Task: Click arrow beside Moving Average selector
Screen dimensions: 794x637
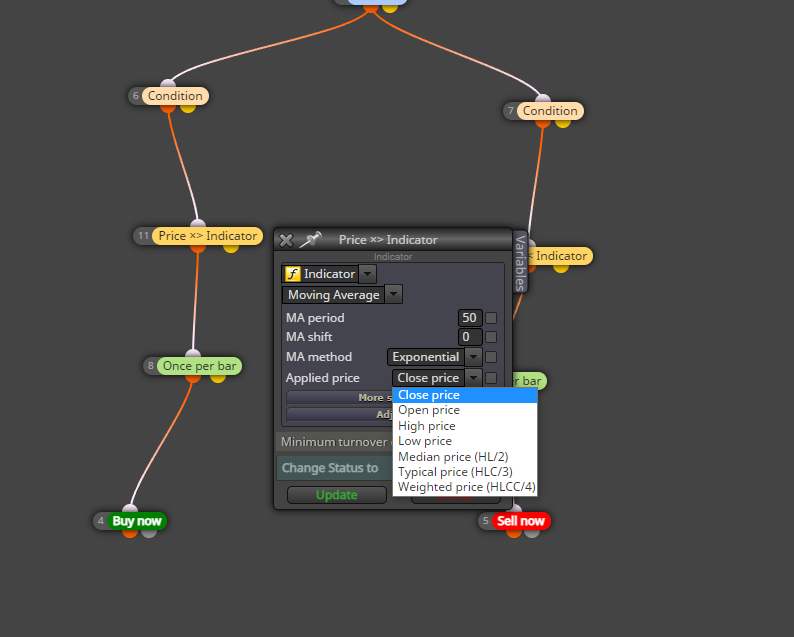Action: [393, 295]
